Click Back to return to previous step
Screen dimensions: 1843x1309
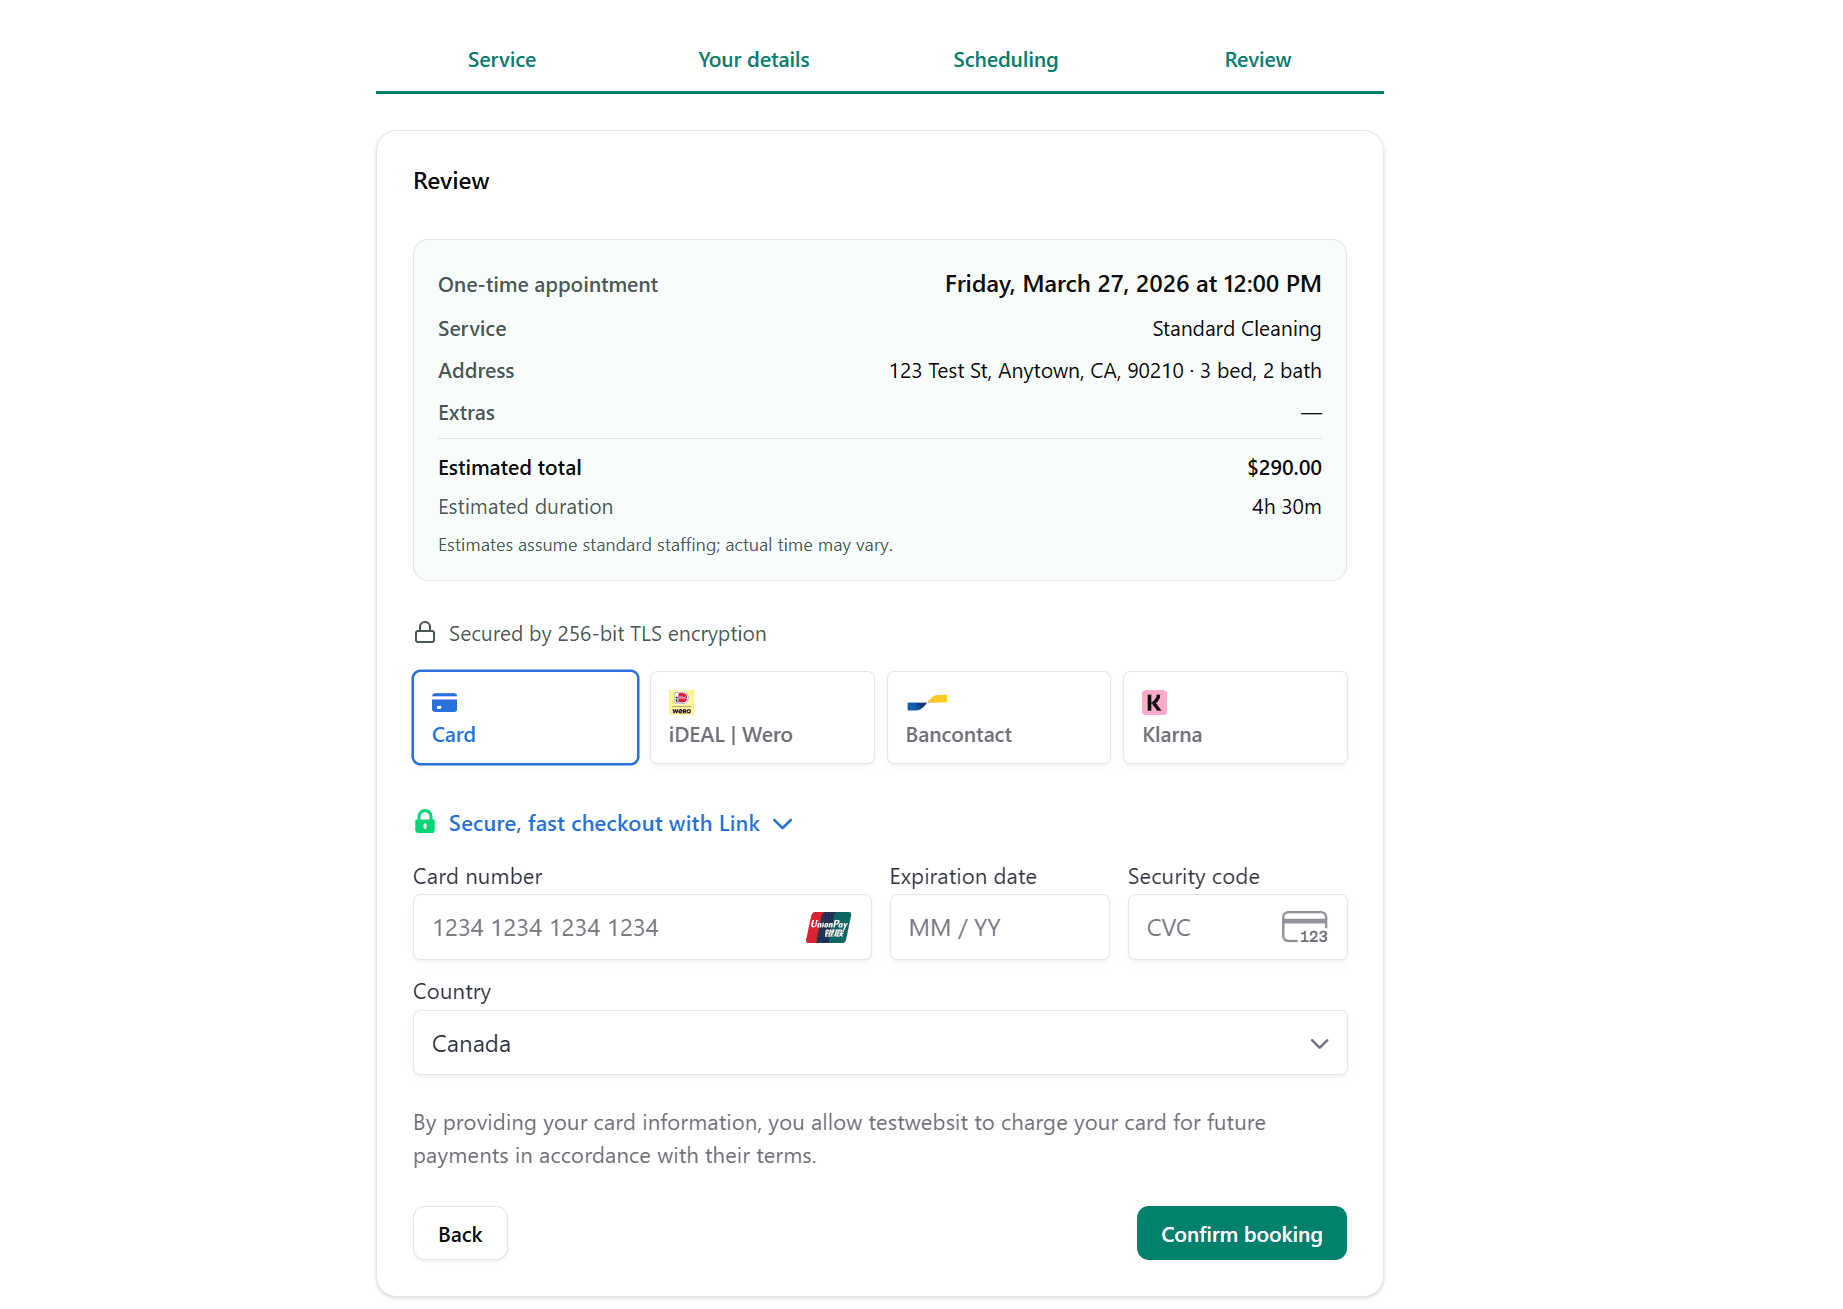click(460, 1233)
